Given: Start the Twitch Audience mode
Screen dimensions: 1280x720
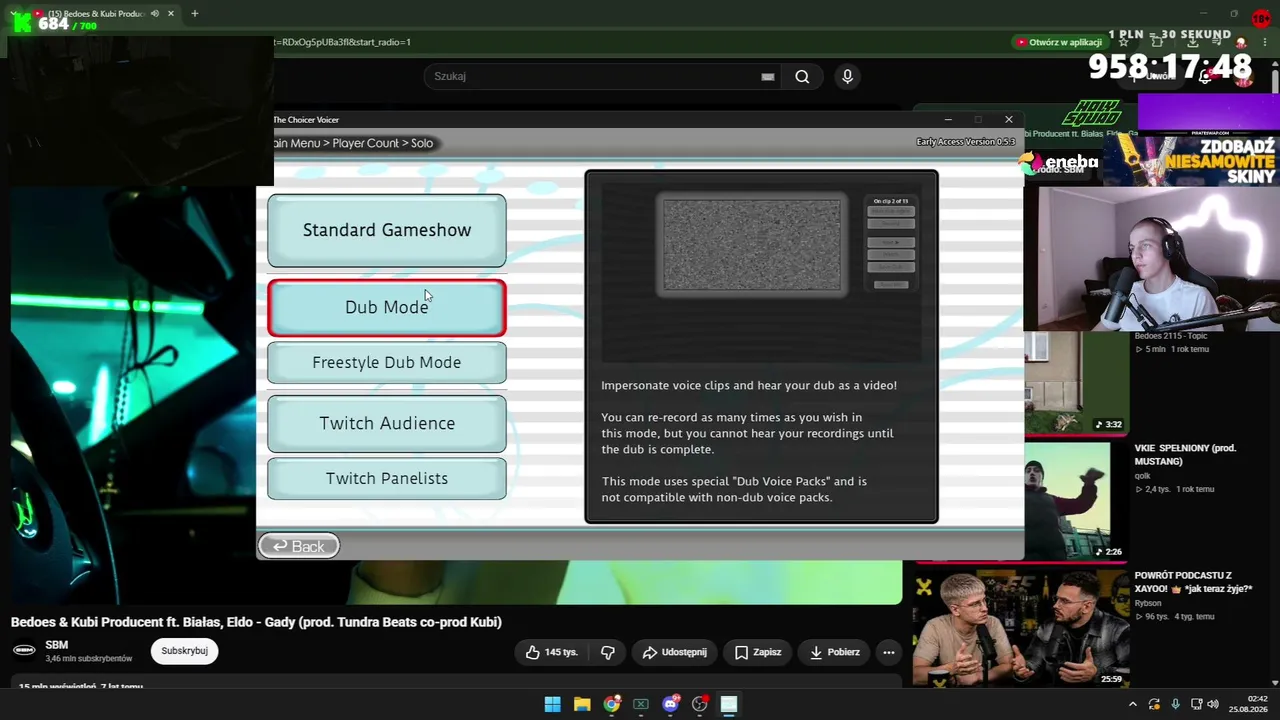Looking at the screenshot, I should [387, 423].
